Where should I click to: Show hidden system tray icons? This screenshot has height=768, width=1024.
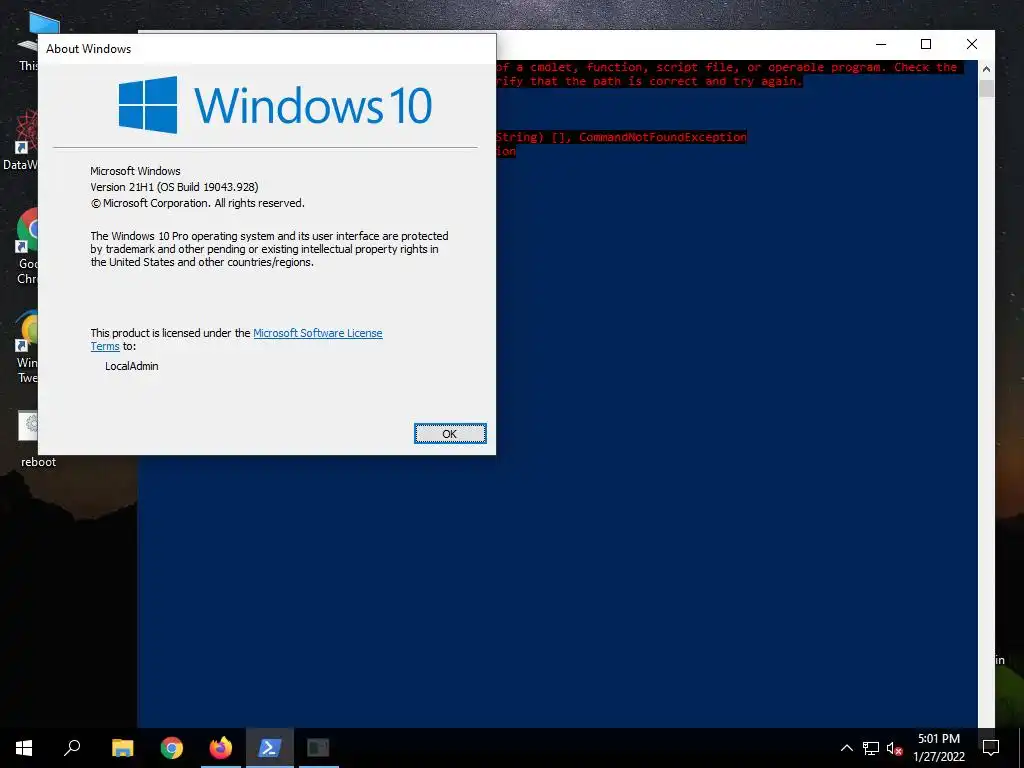(x=846, y=748)
